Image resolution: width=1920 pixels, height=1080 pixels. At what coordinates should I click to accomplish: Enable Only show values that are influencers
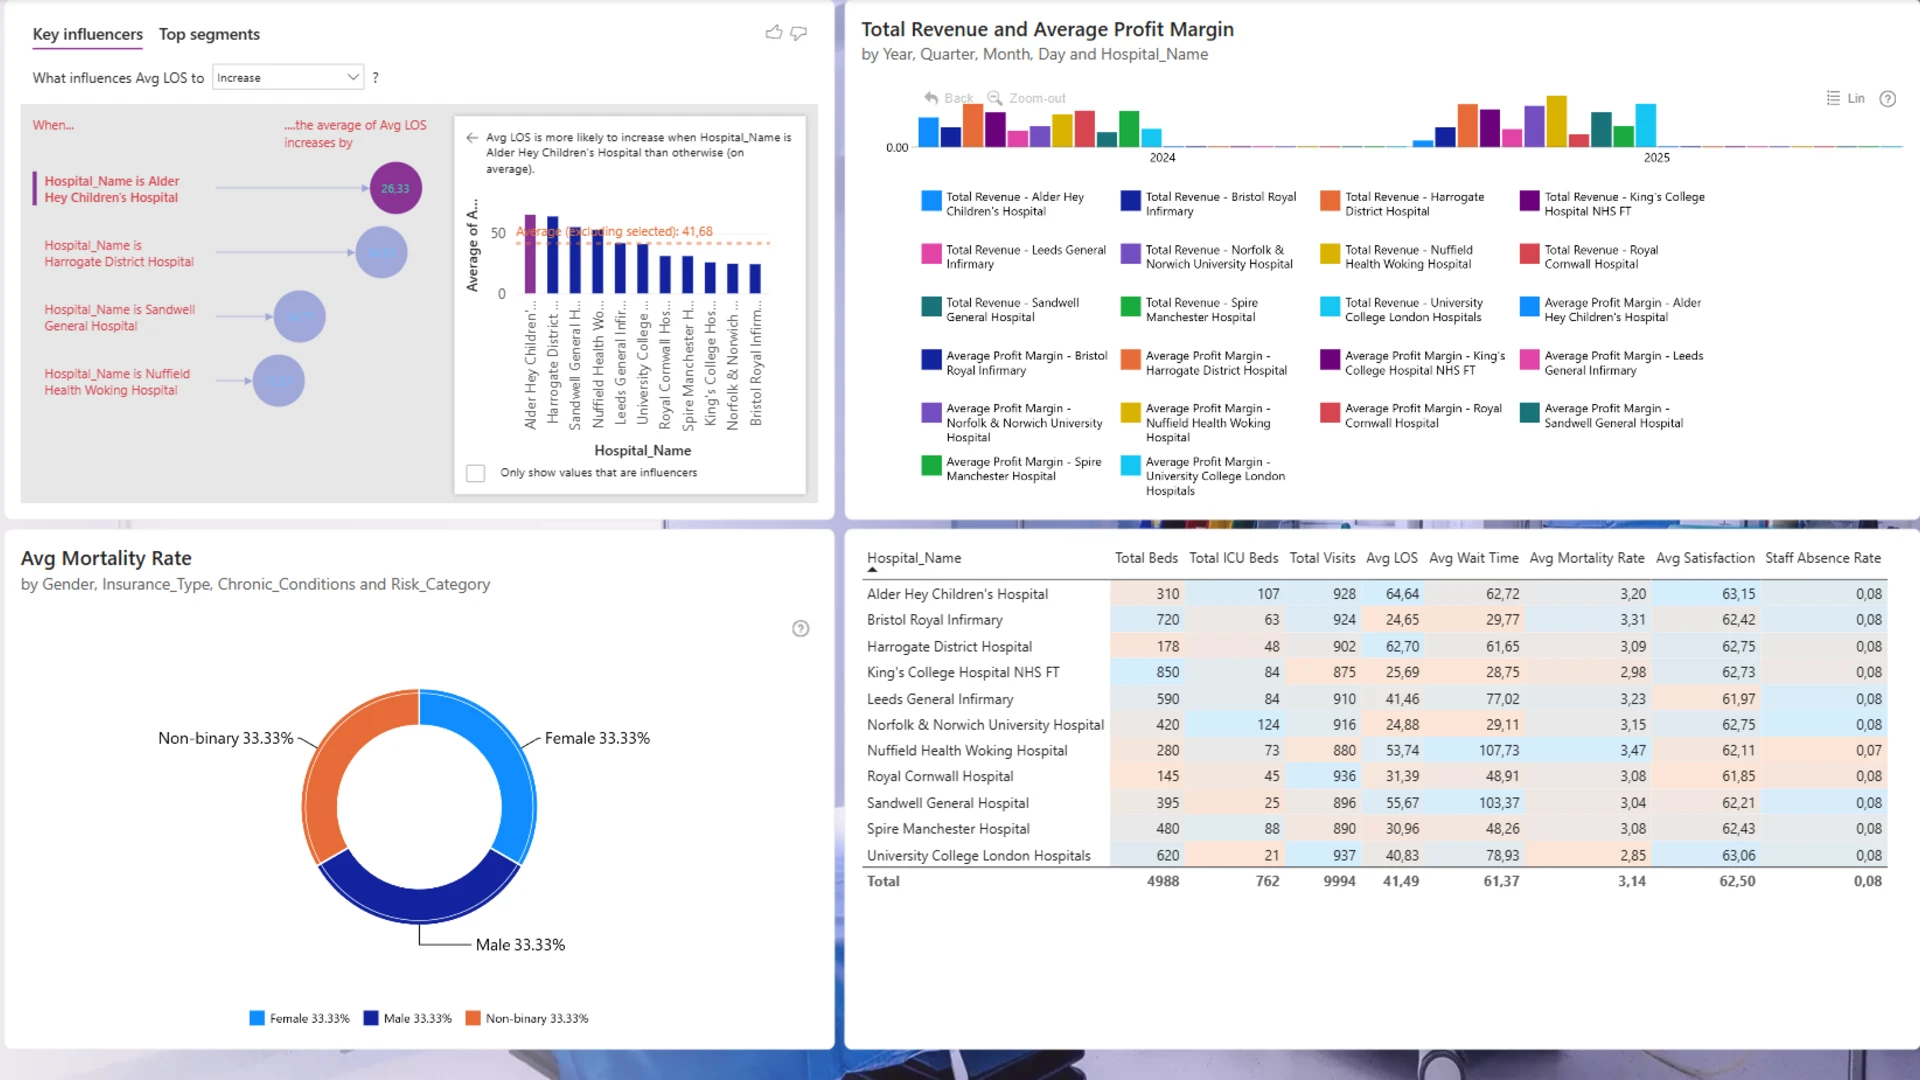coord(476,473)
